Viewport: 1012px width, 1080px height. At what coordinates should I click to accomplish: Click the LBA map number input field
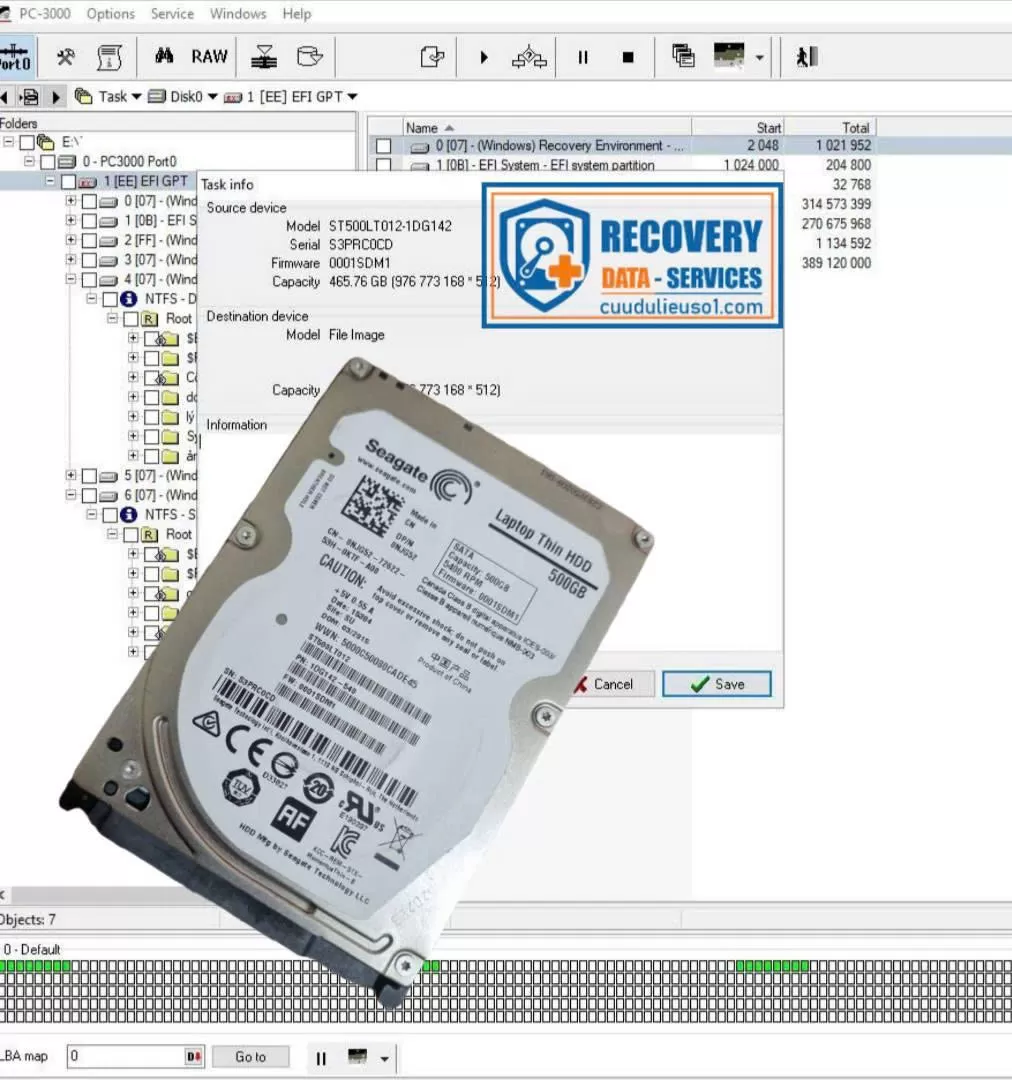(124, 1057)
